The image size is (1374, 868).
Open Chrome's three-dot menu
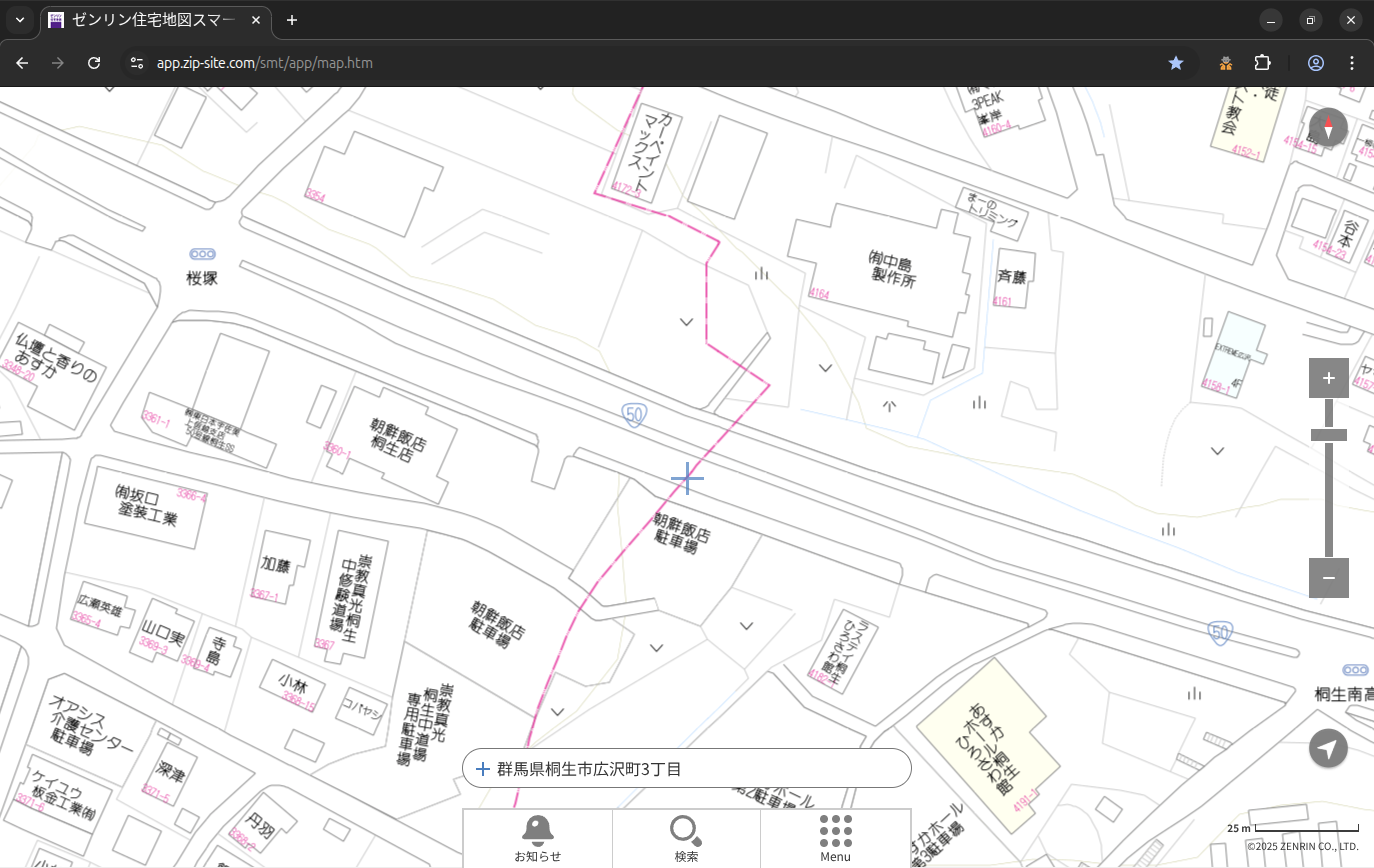tap(1352, 63)
